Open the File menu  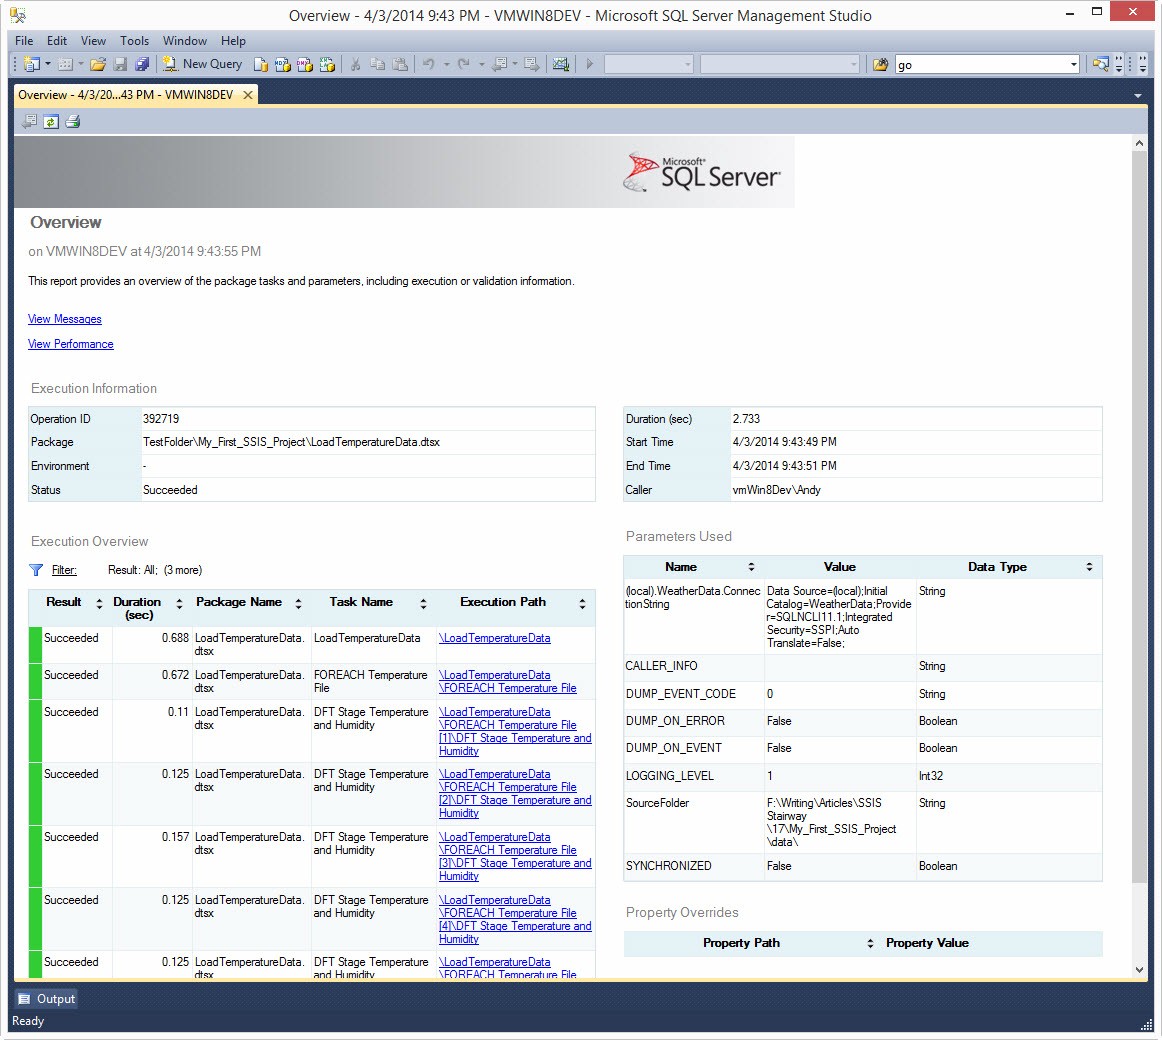coord(24,41)
